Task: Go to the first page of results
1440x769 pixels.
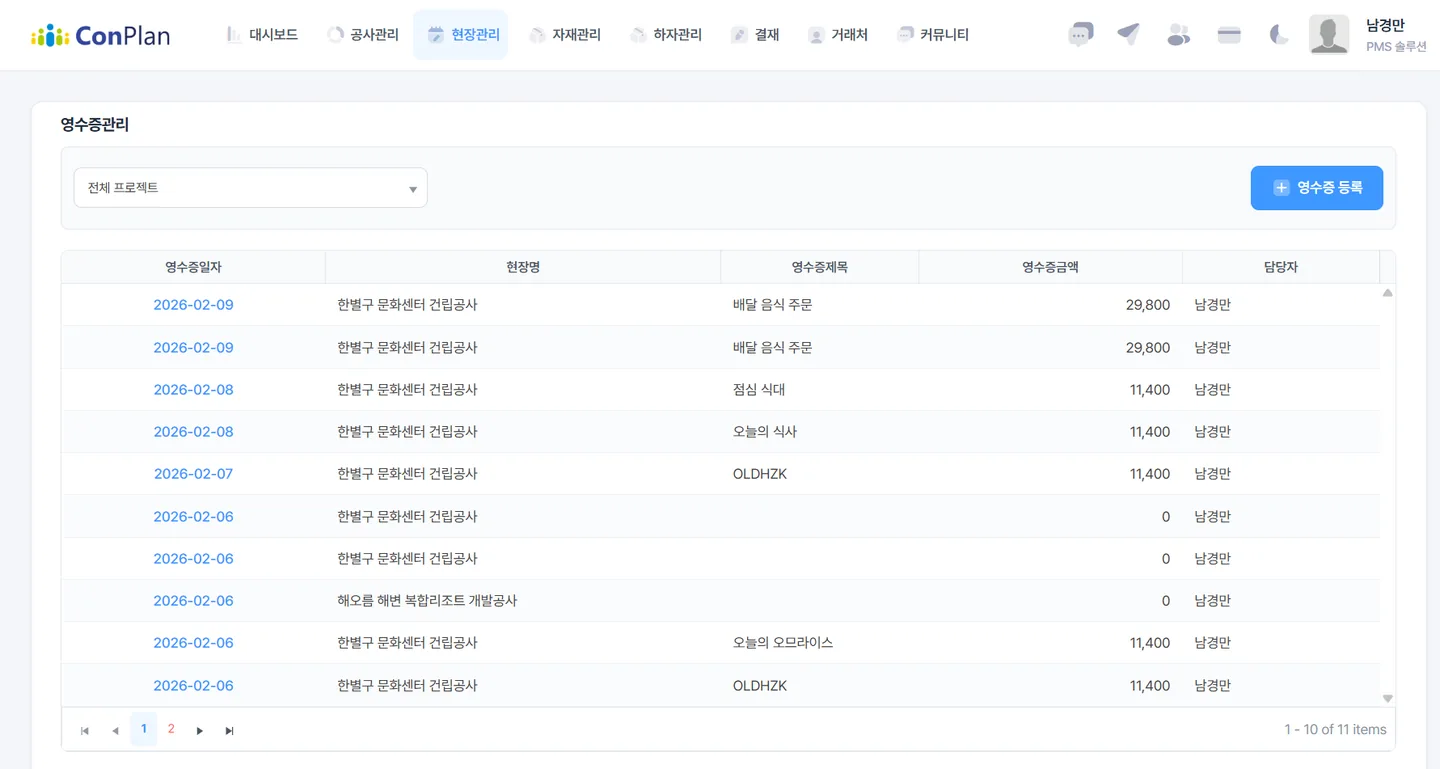Action: 85,731
